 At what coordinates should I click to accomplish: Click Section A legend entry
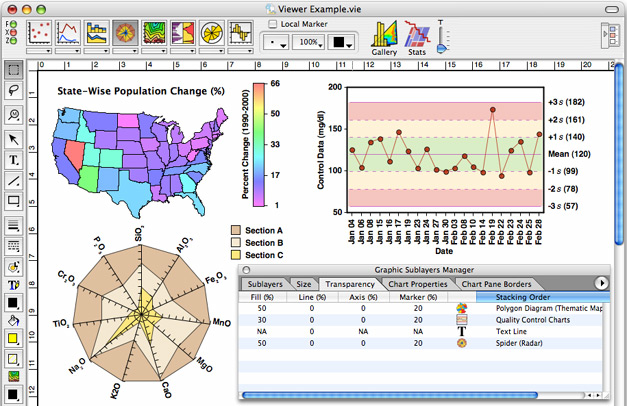pyautogui.click(x=257, y=230)
